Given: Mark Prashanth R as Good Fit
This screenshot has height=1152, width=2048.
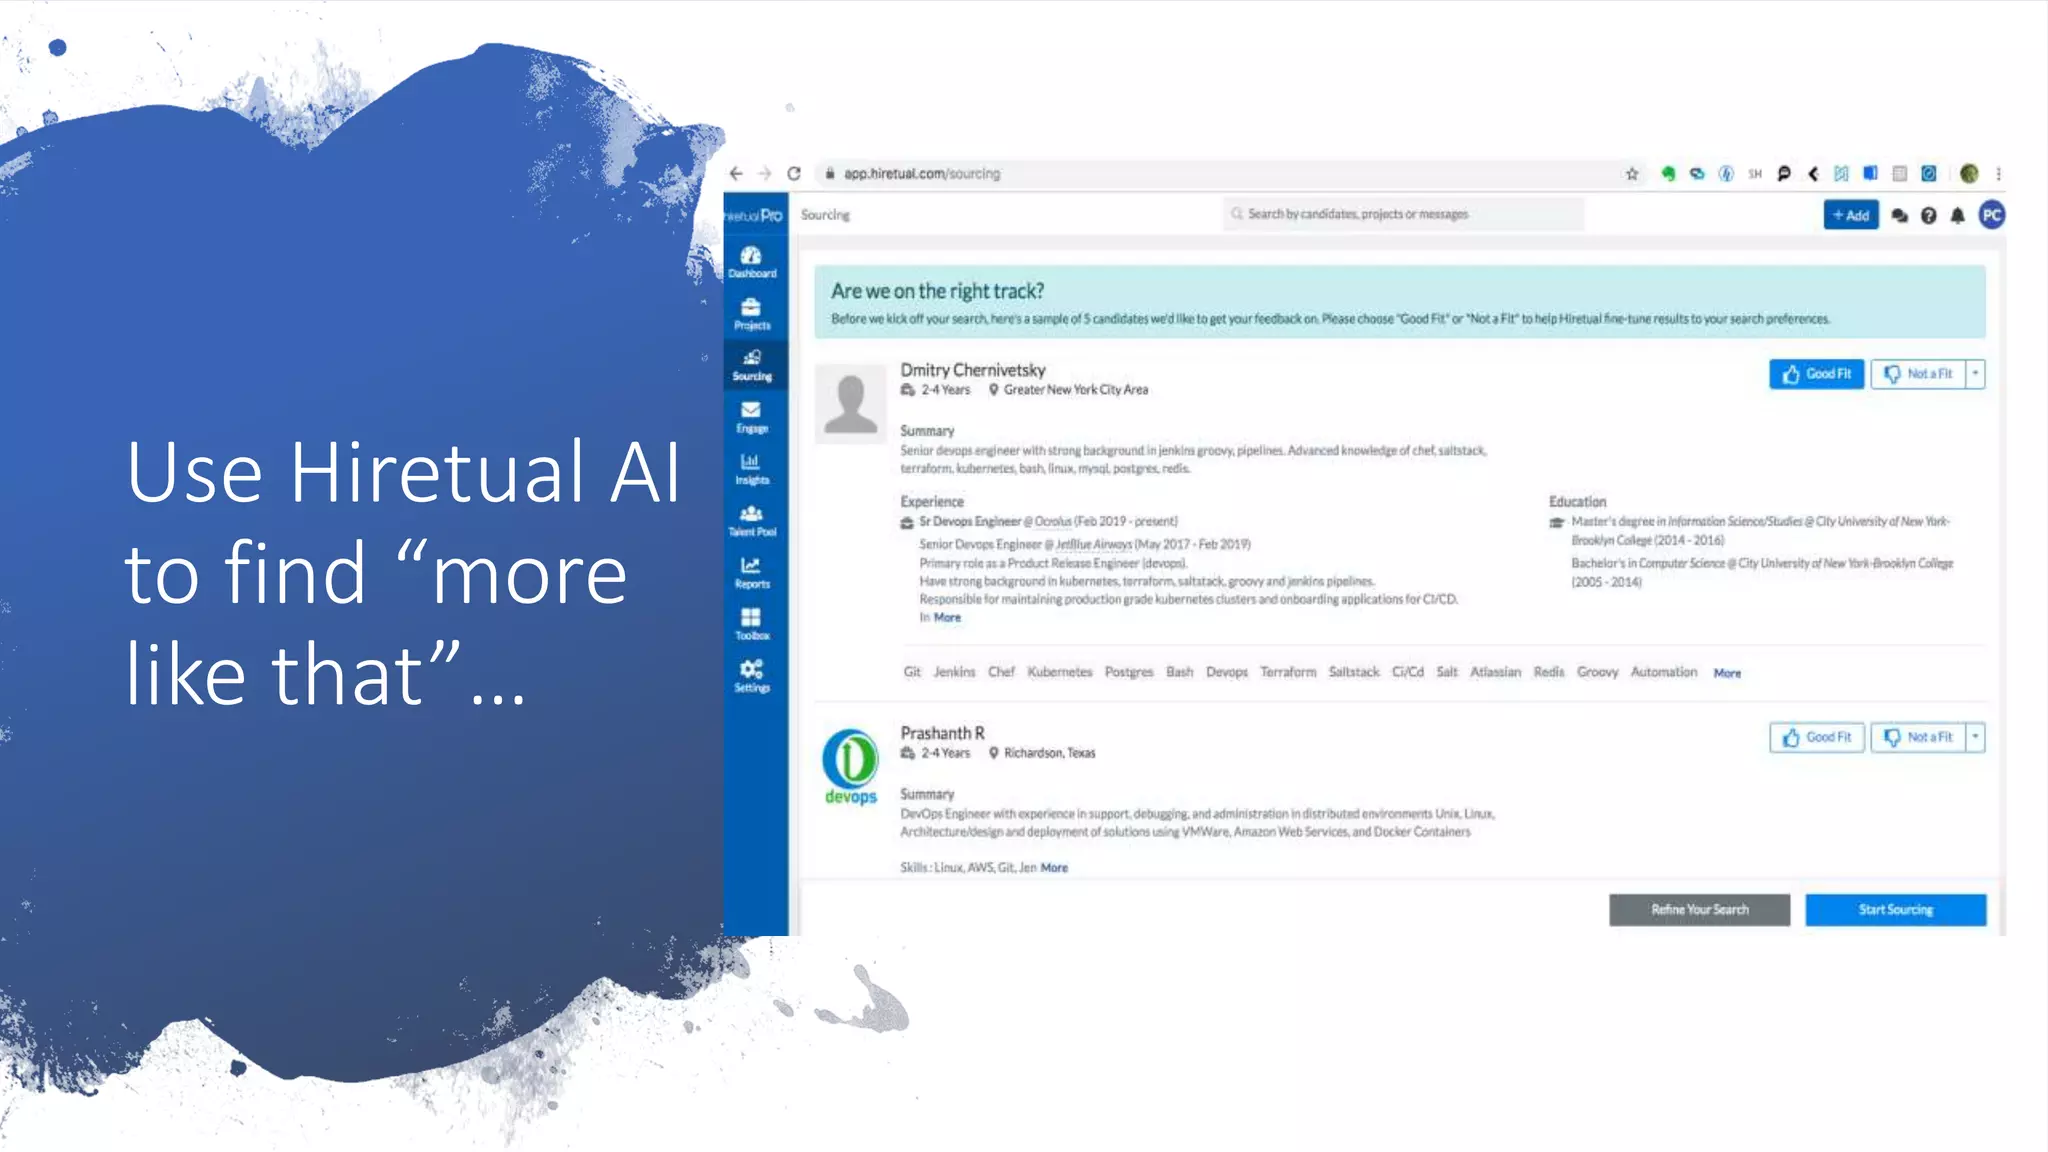Looking at the screenshot, I should tap(1816, 737).
